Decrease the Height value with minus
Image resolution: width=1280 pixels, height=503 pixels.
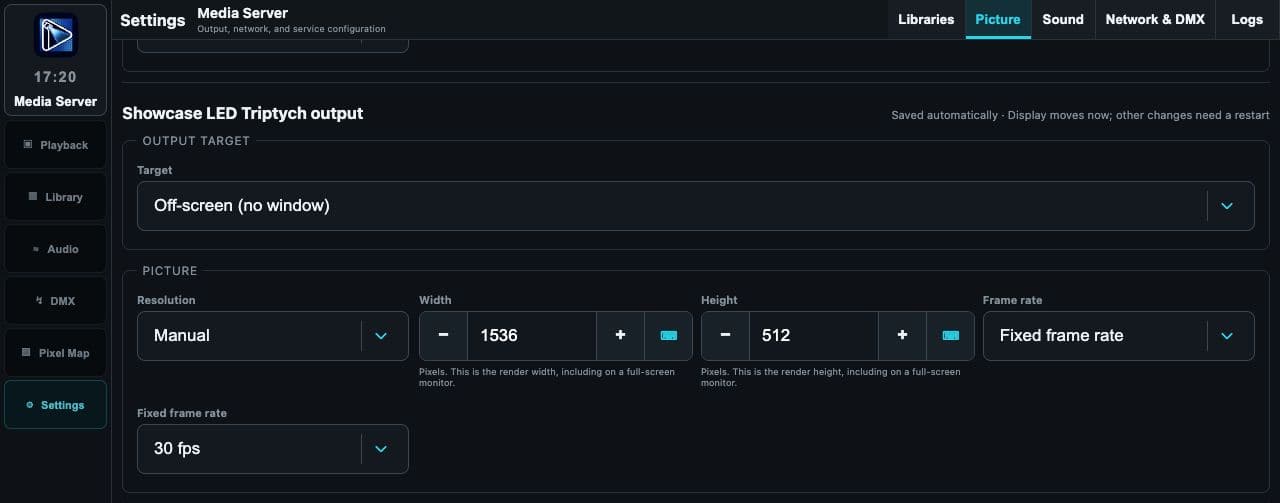coord(725,336)
